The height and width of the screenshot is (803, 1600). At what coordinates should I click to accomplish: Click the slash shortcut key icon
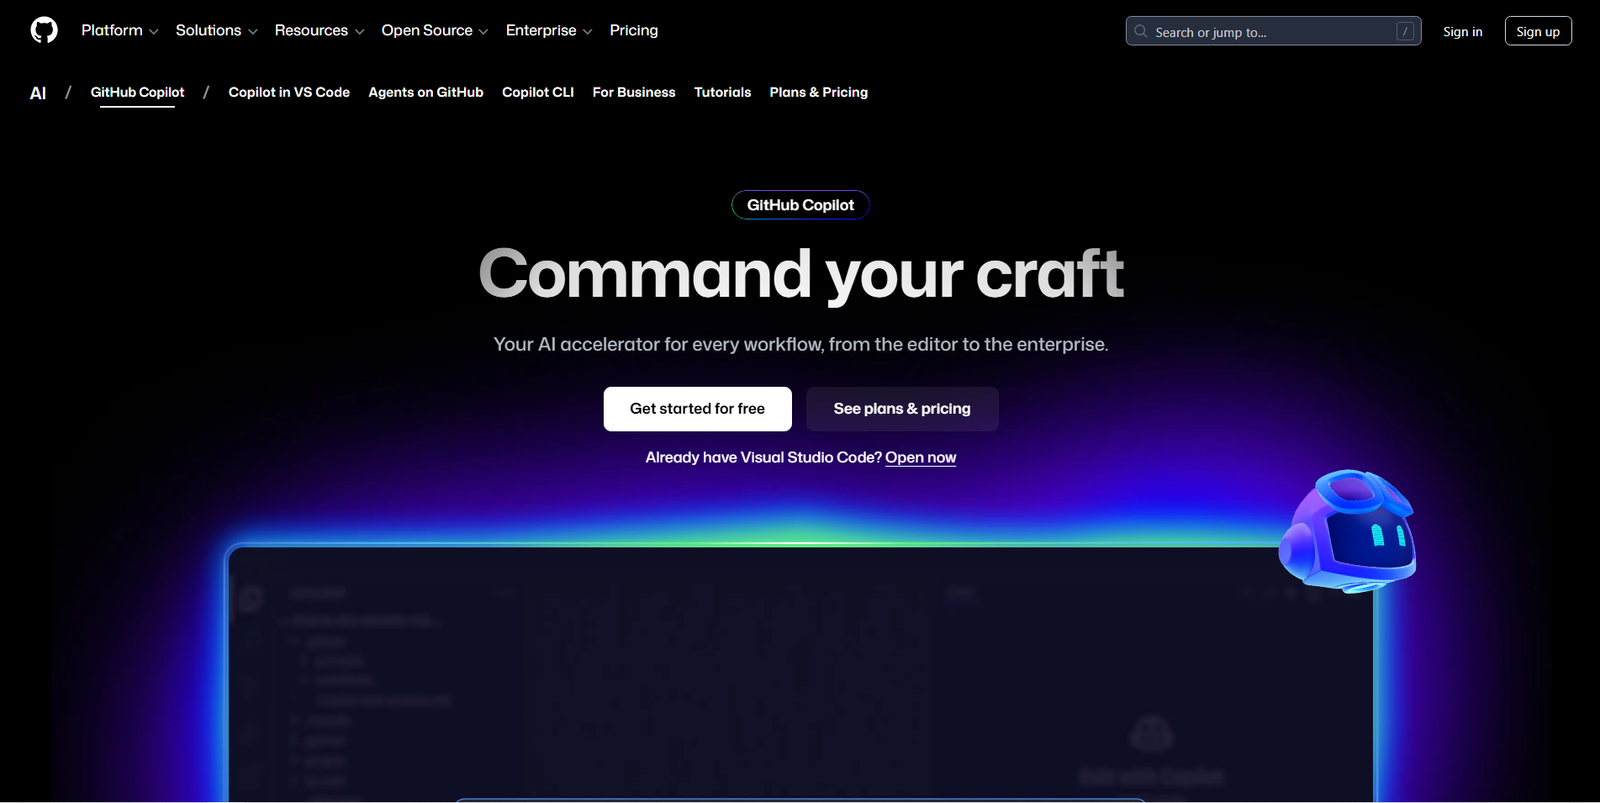click(x=1405, y=32)
